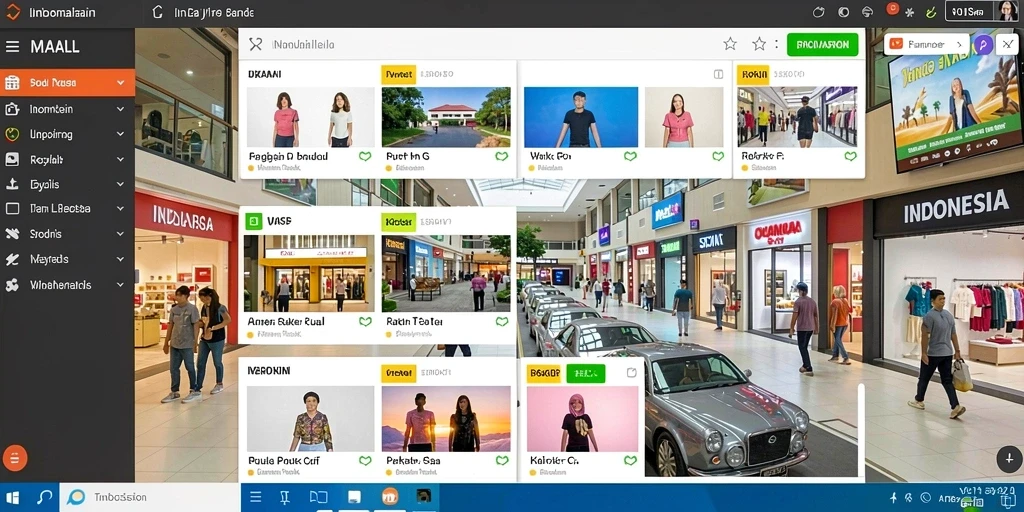Click the orange app logo next to Inbomalaain
The image size is (1024, 512).
point(13,12)
